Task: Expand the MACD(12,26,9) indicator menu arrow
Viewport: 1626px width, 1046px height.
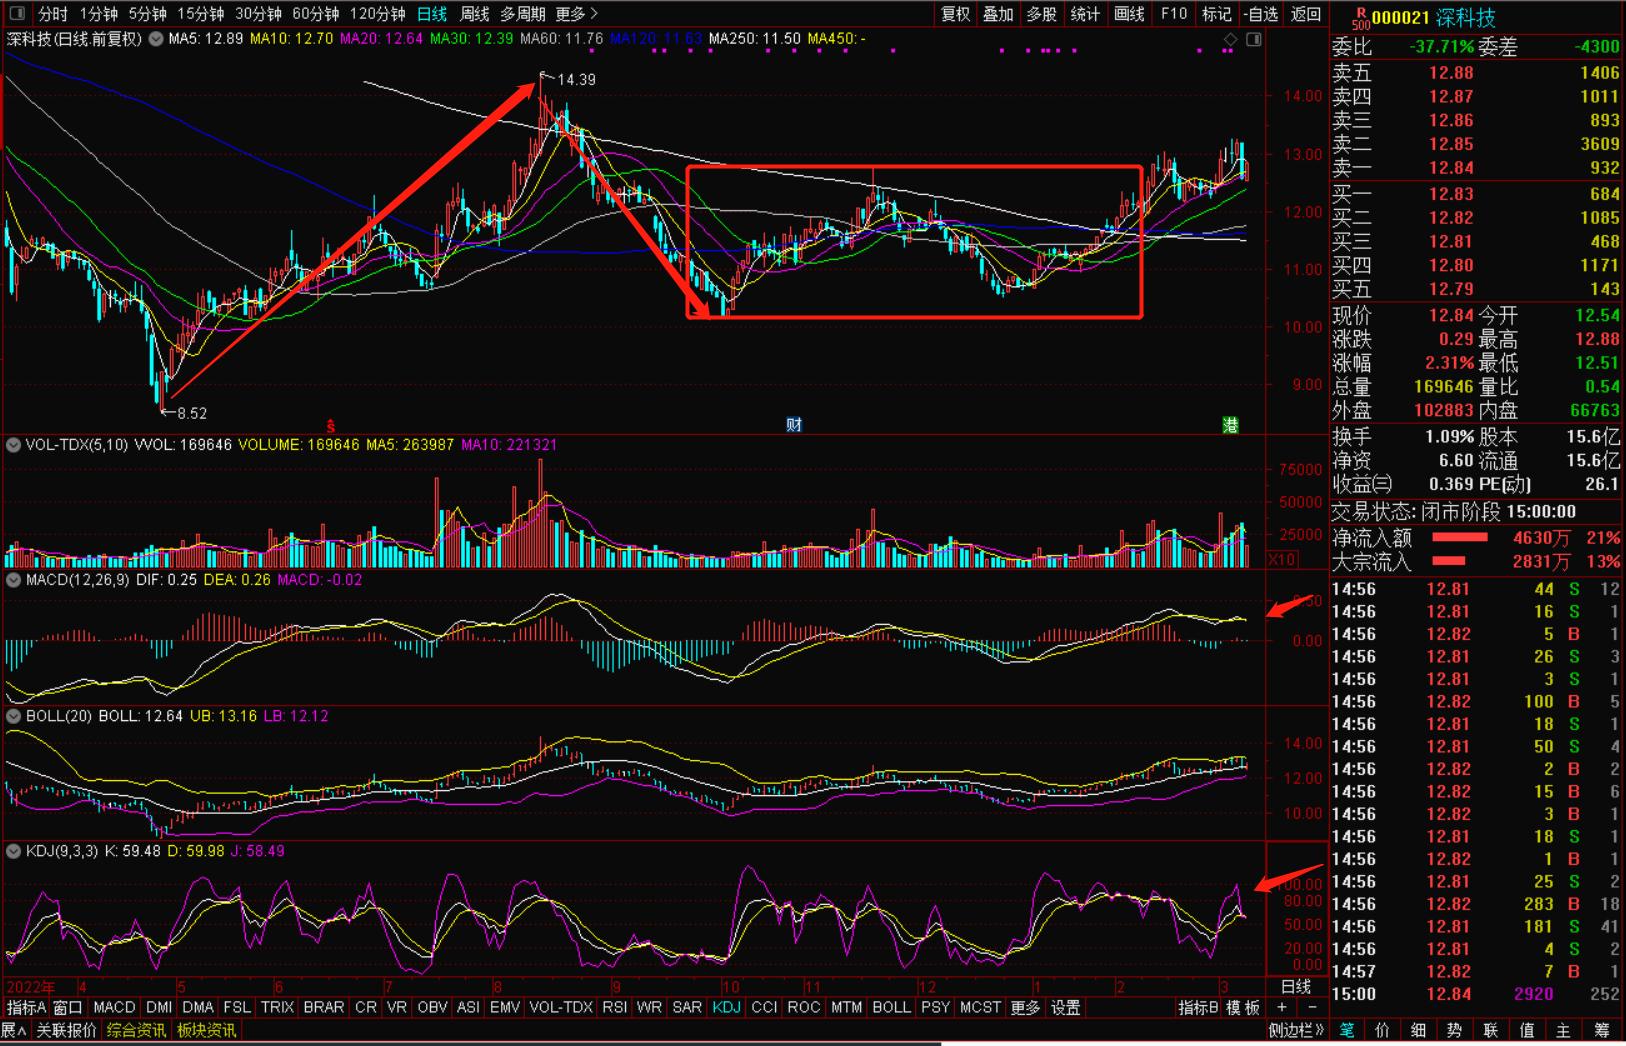Action: pyautogui.click(x=13, y=580)
